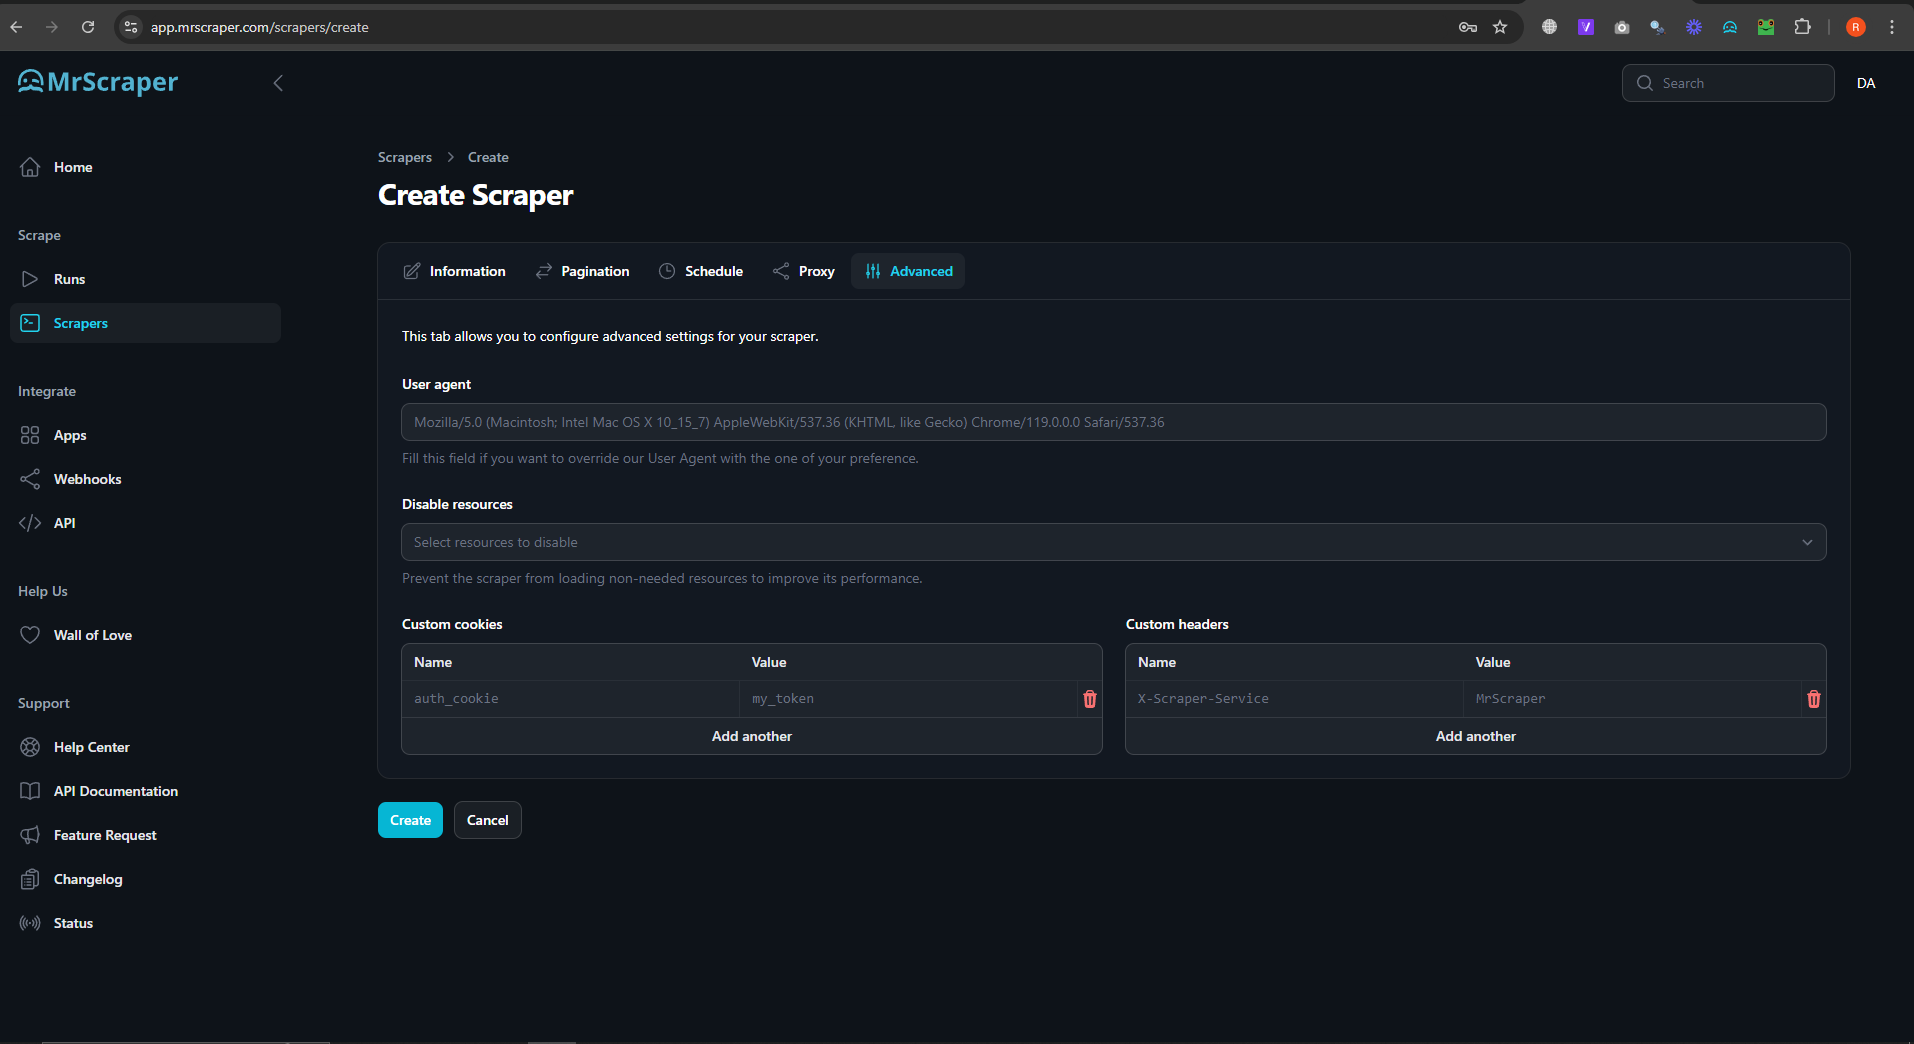Delete the custom cookie row
The image size is (1914, 1044).
pos(1090,699)
